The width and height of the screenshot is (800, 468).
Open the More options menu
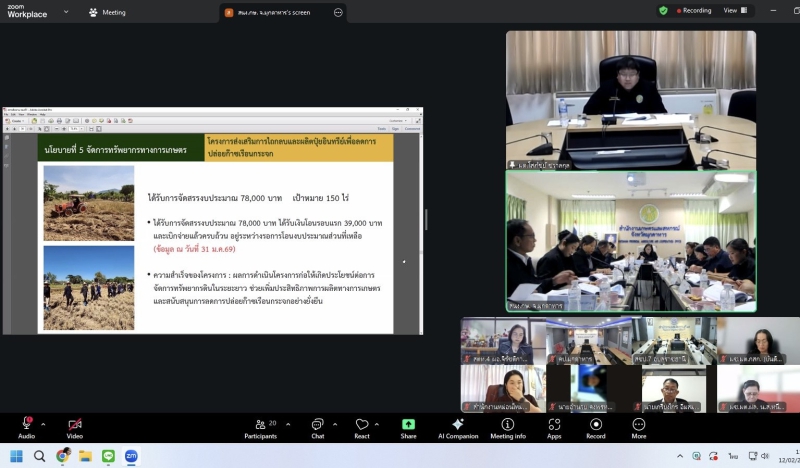[x=639, y=425]
